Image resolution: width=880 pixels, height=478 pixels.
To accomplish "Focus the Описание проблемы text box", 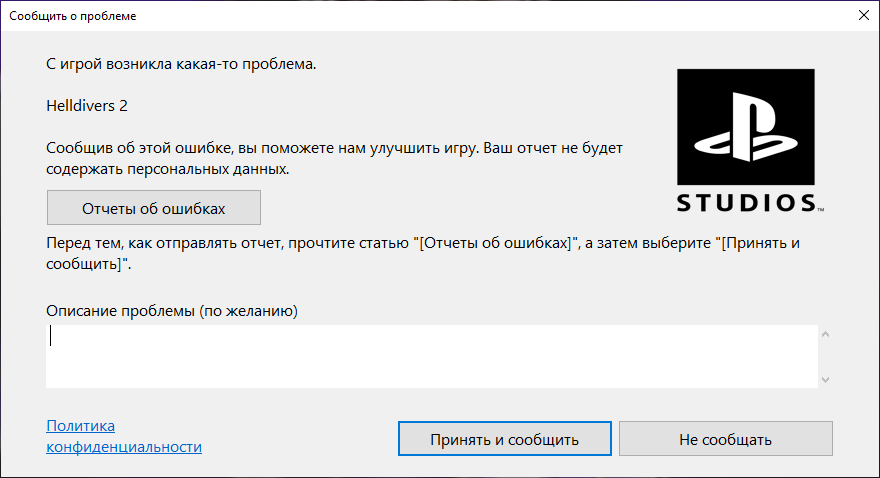I will [432, 356].
